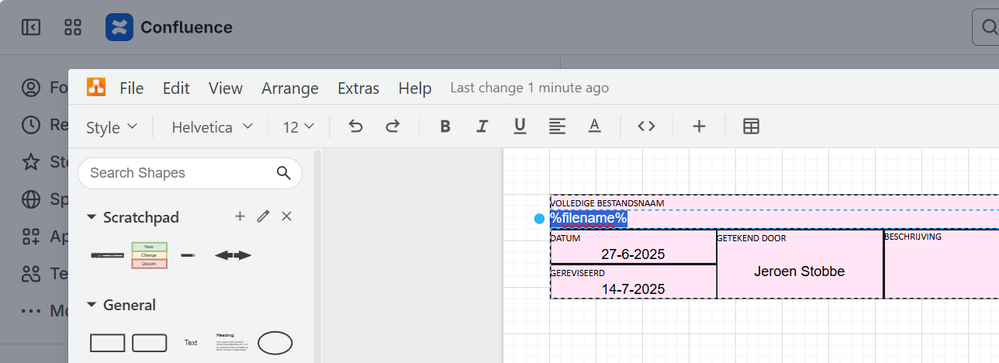Viewport: 999px width, 363px height.
Task: Click the Last change 1 minute ago link
Action: click(x=529, y=88)
